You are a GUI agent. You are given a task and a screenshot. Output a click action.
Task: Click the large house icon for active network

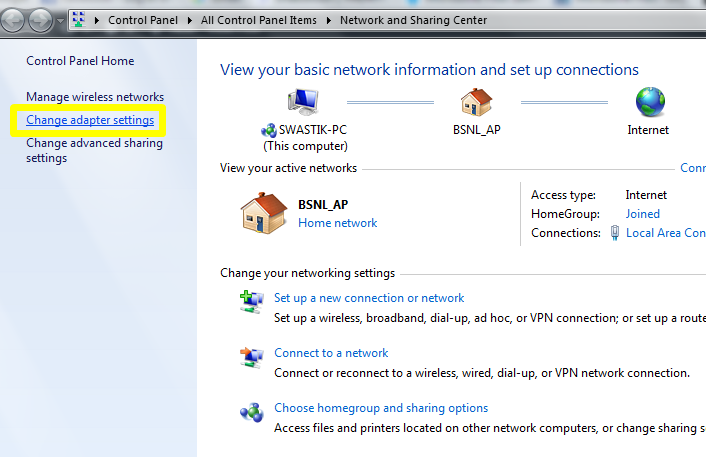point(264,213)
